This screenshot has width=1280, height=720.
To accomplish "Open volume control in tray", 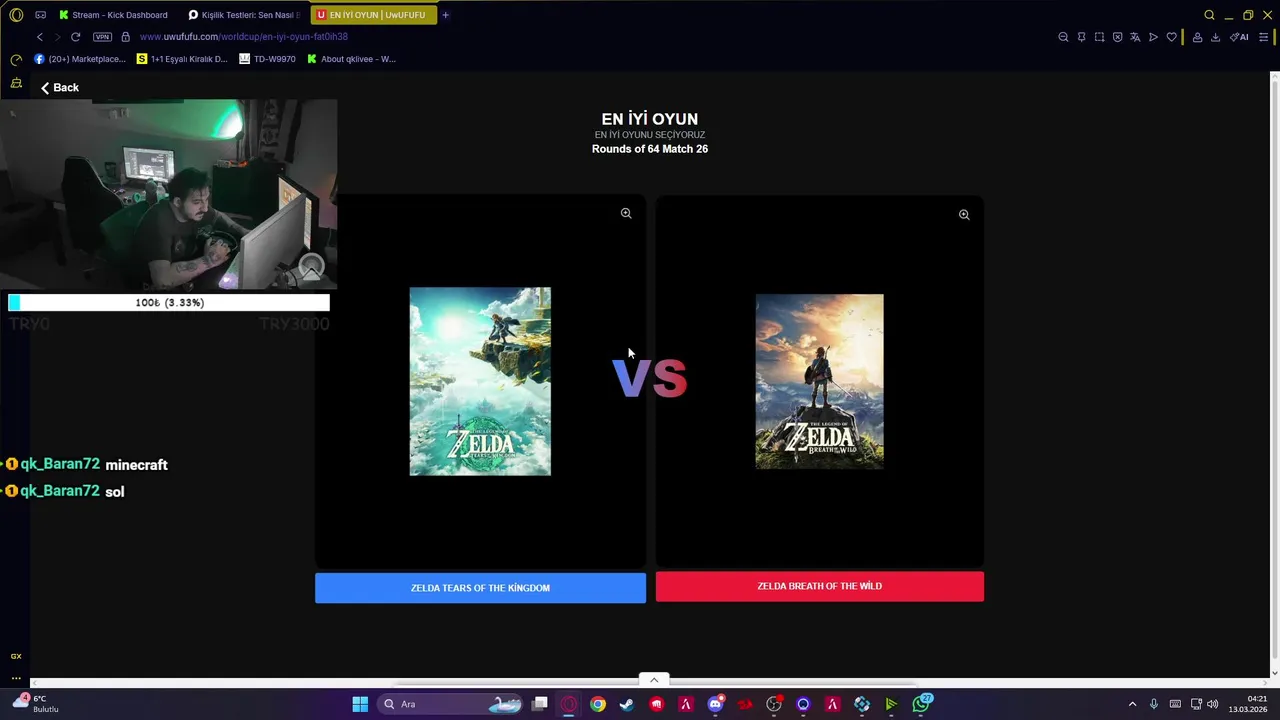I will (1212, 704).
